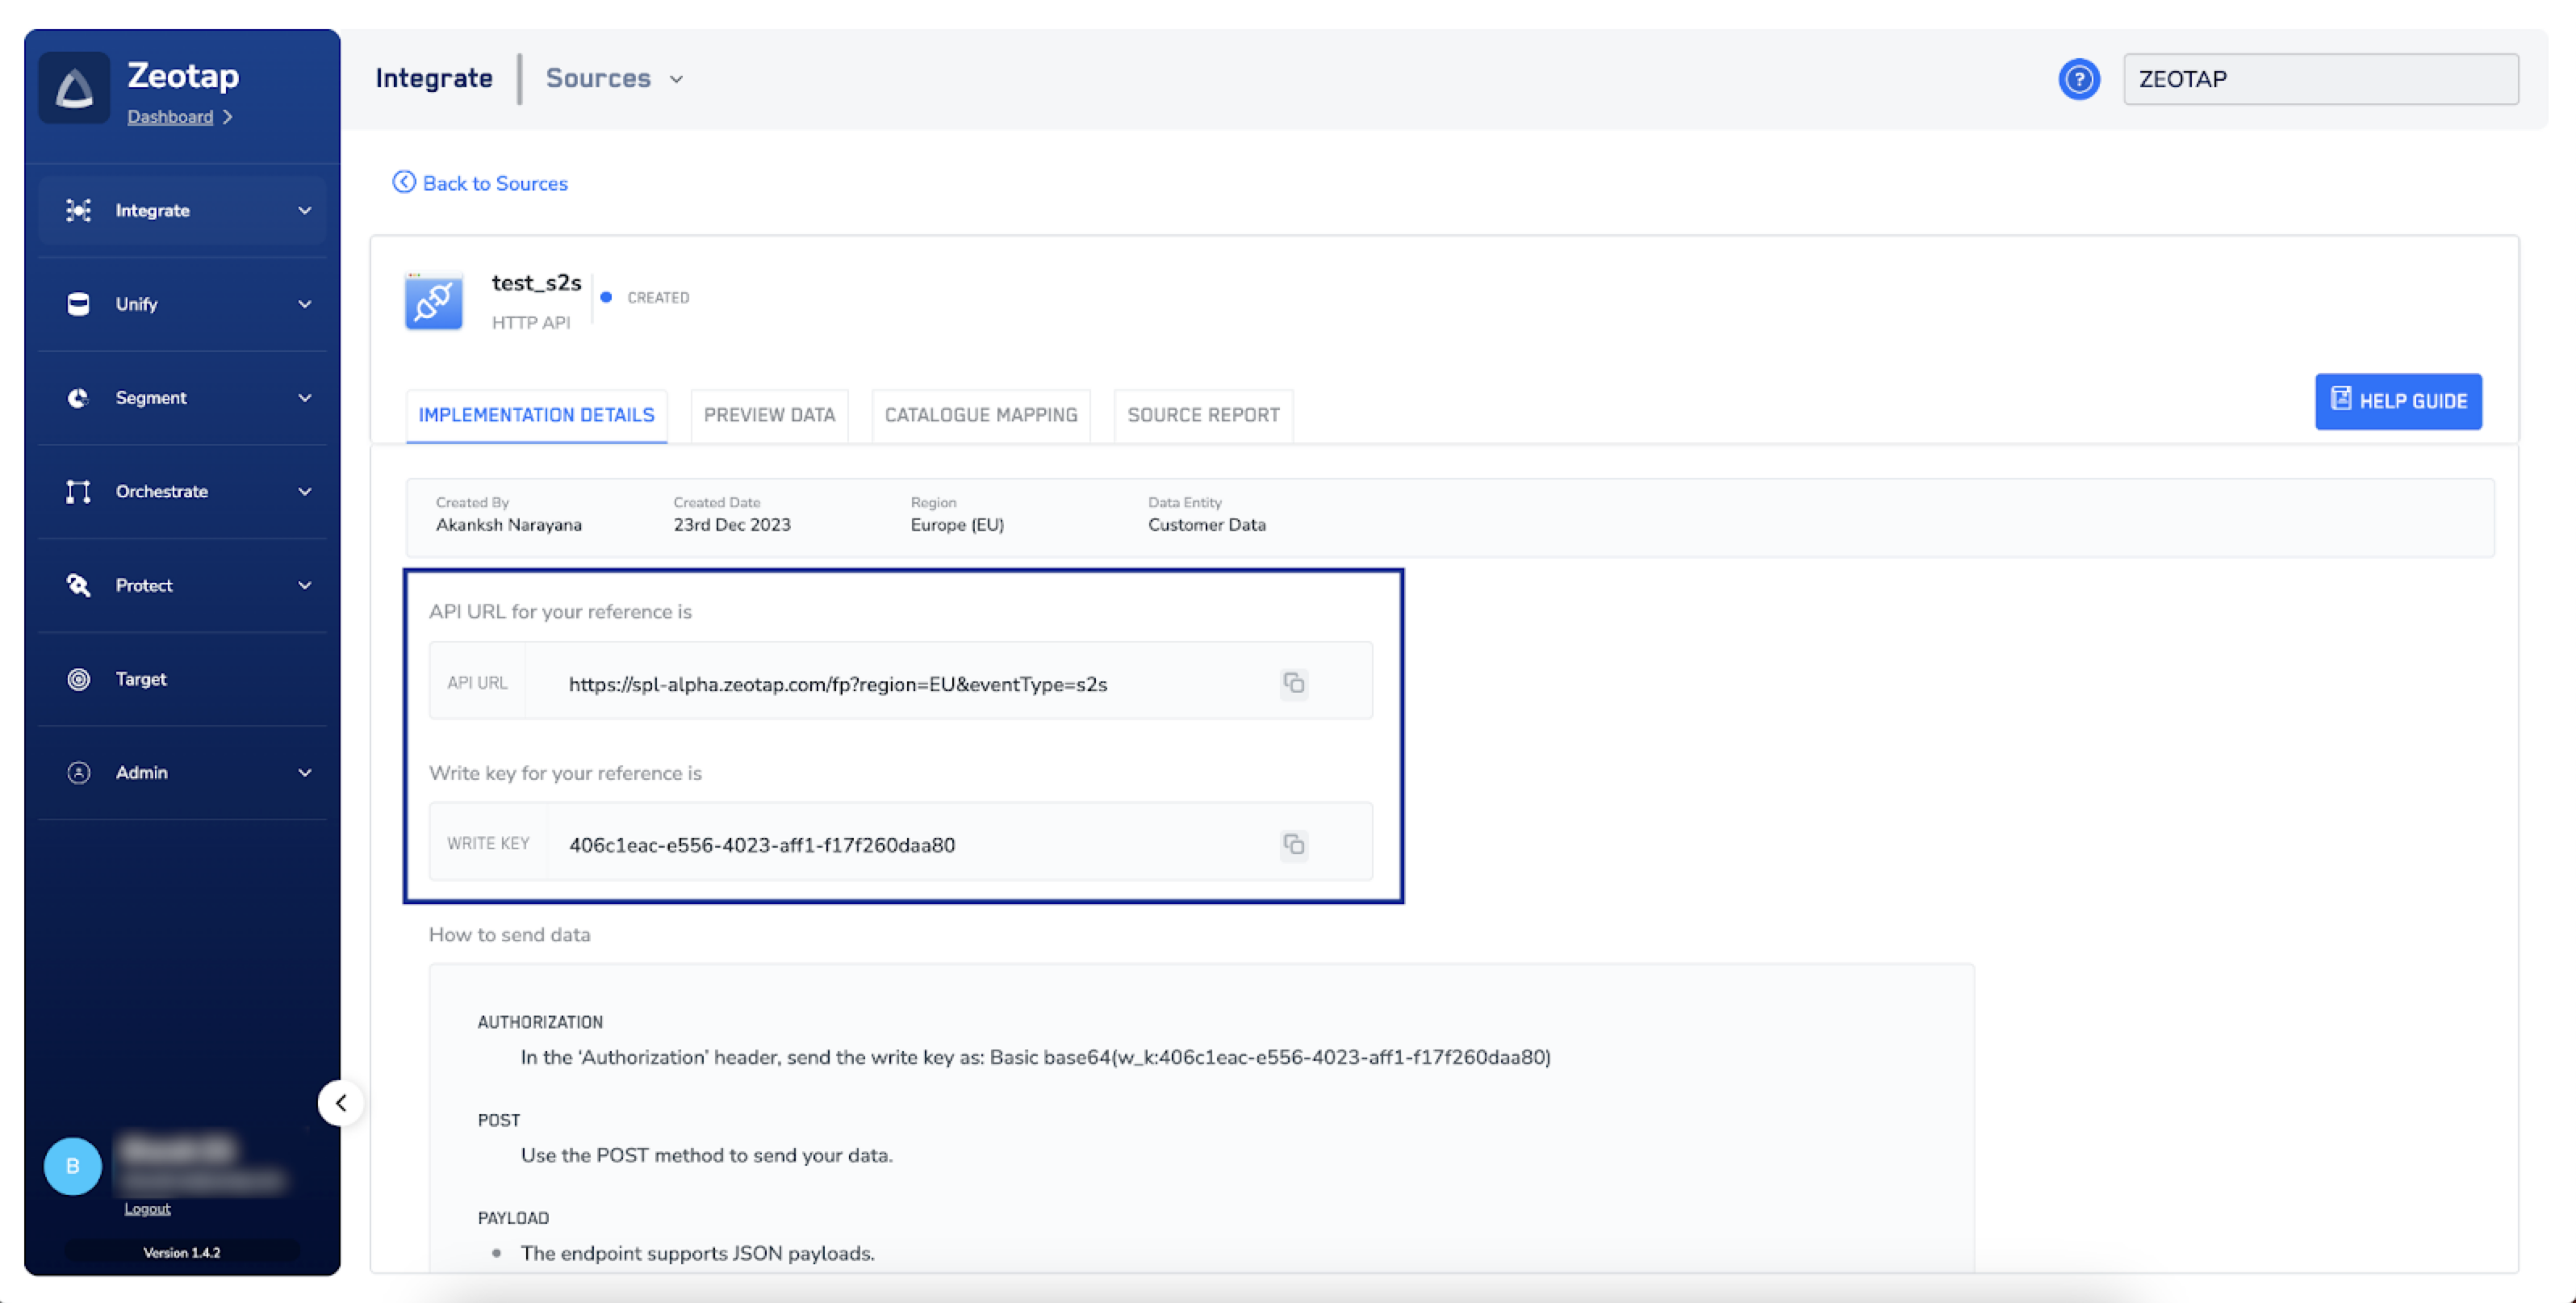Viewport: 2576px width, 1303px height.
Task: Switch to the Preview Data tab
Action: point(769,415)
